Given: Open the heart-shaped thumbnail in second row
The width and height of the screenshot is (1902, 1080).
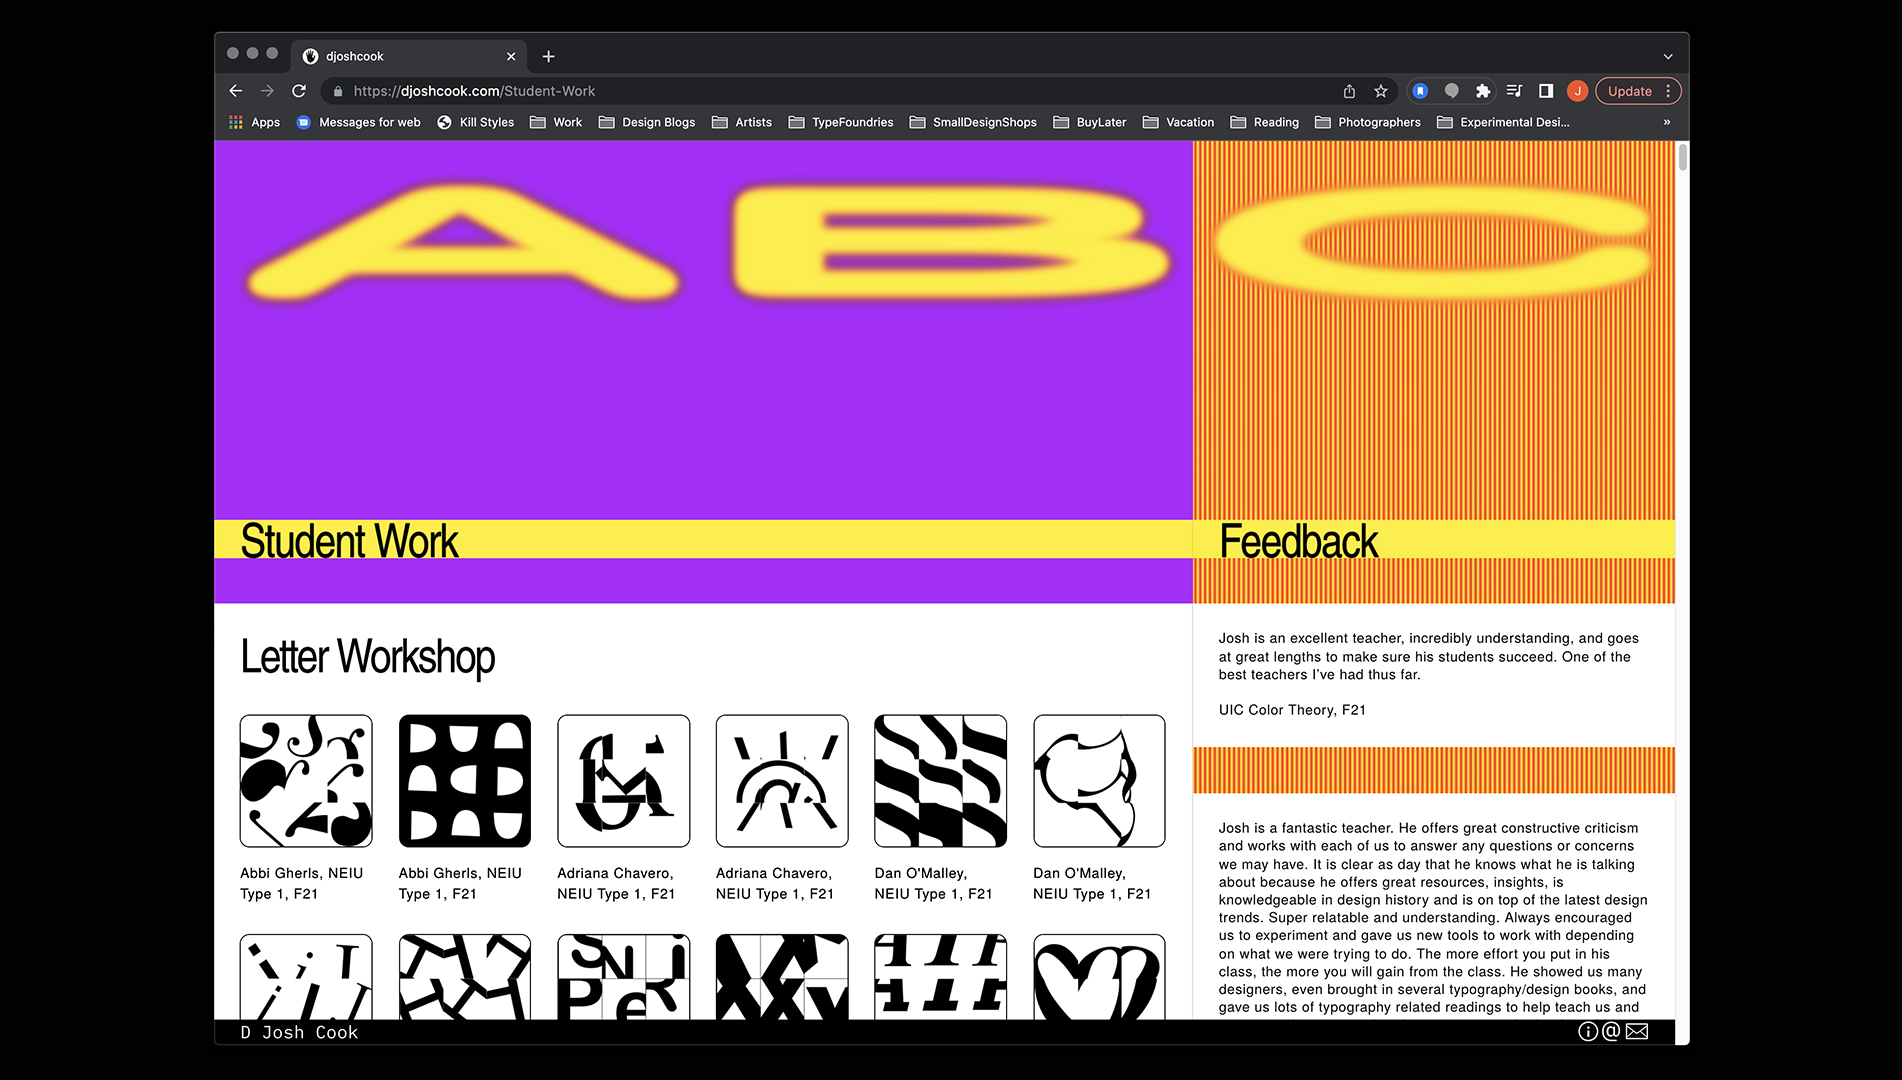Looking at the screenshot, I should [1099, 977].
